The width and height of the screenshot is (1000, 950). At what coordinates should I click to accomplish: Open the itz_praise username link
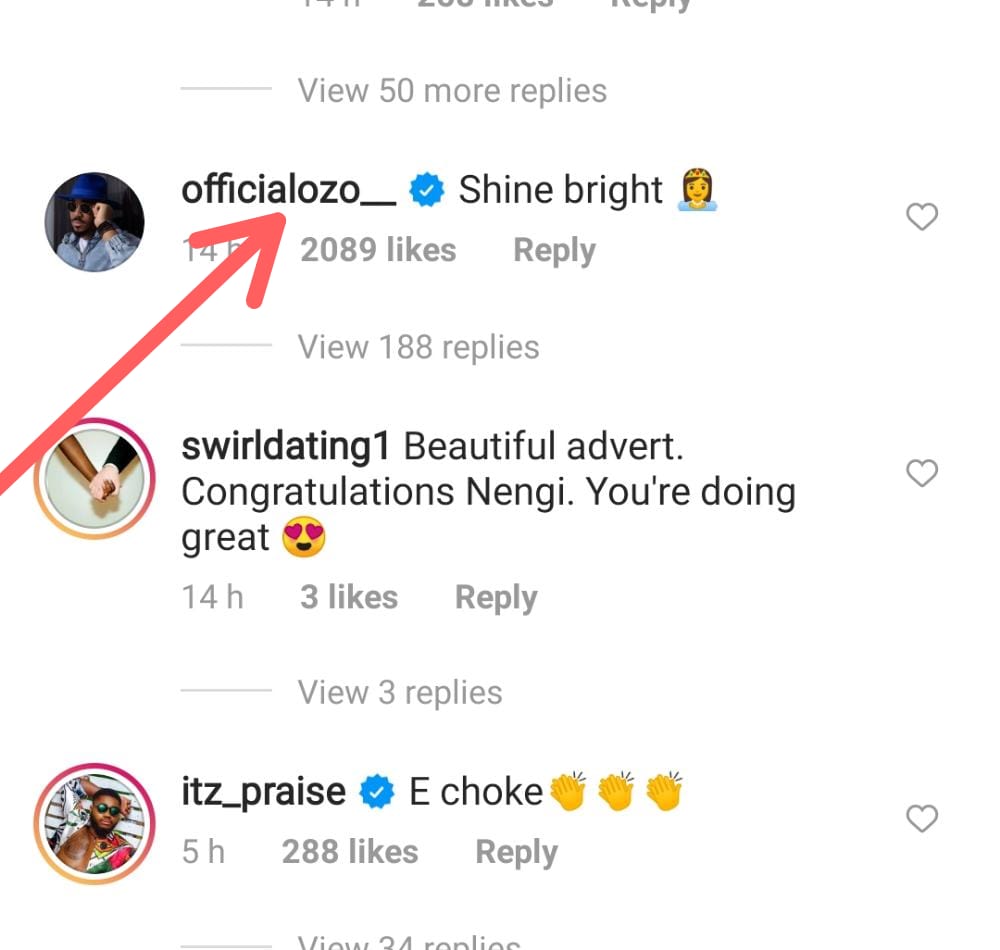coord(263,792)
